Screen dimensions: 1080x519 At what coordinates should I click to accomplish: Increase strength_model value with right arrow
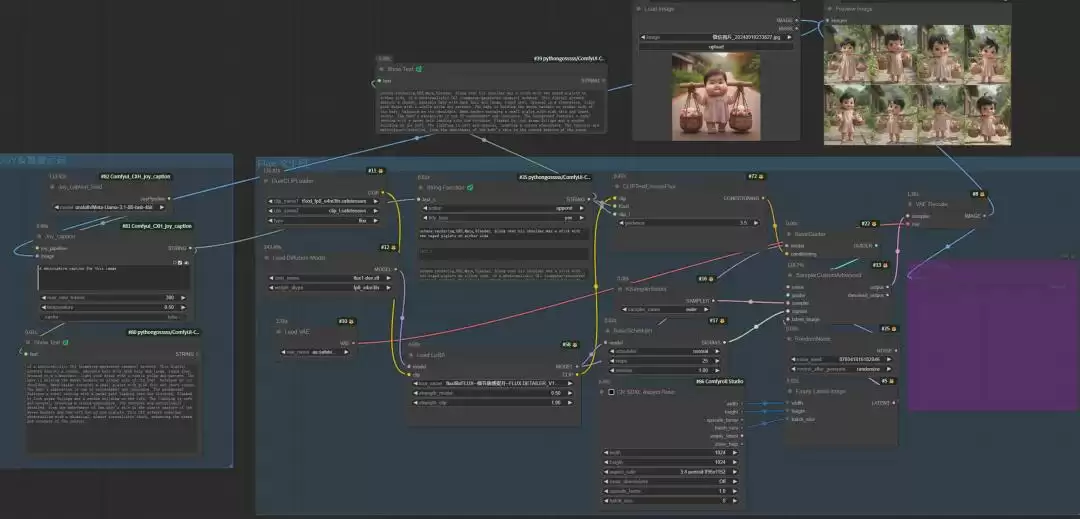pos(571,393)
